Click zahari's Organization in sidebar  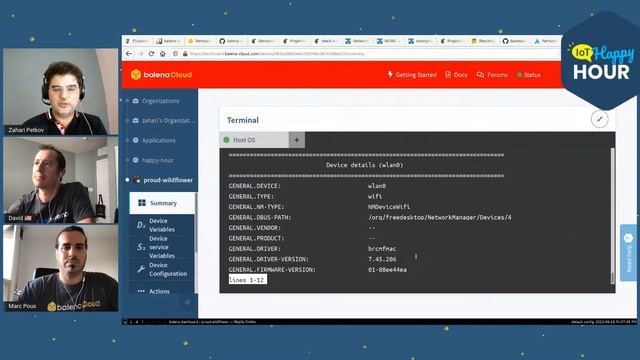point(168,120)
